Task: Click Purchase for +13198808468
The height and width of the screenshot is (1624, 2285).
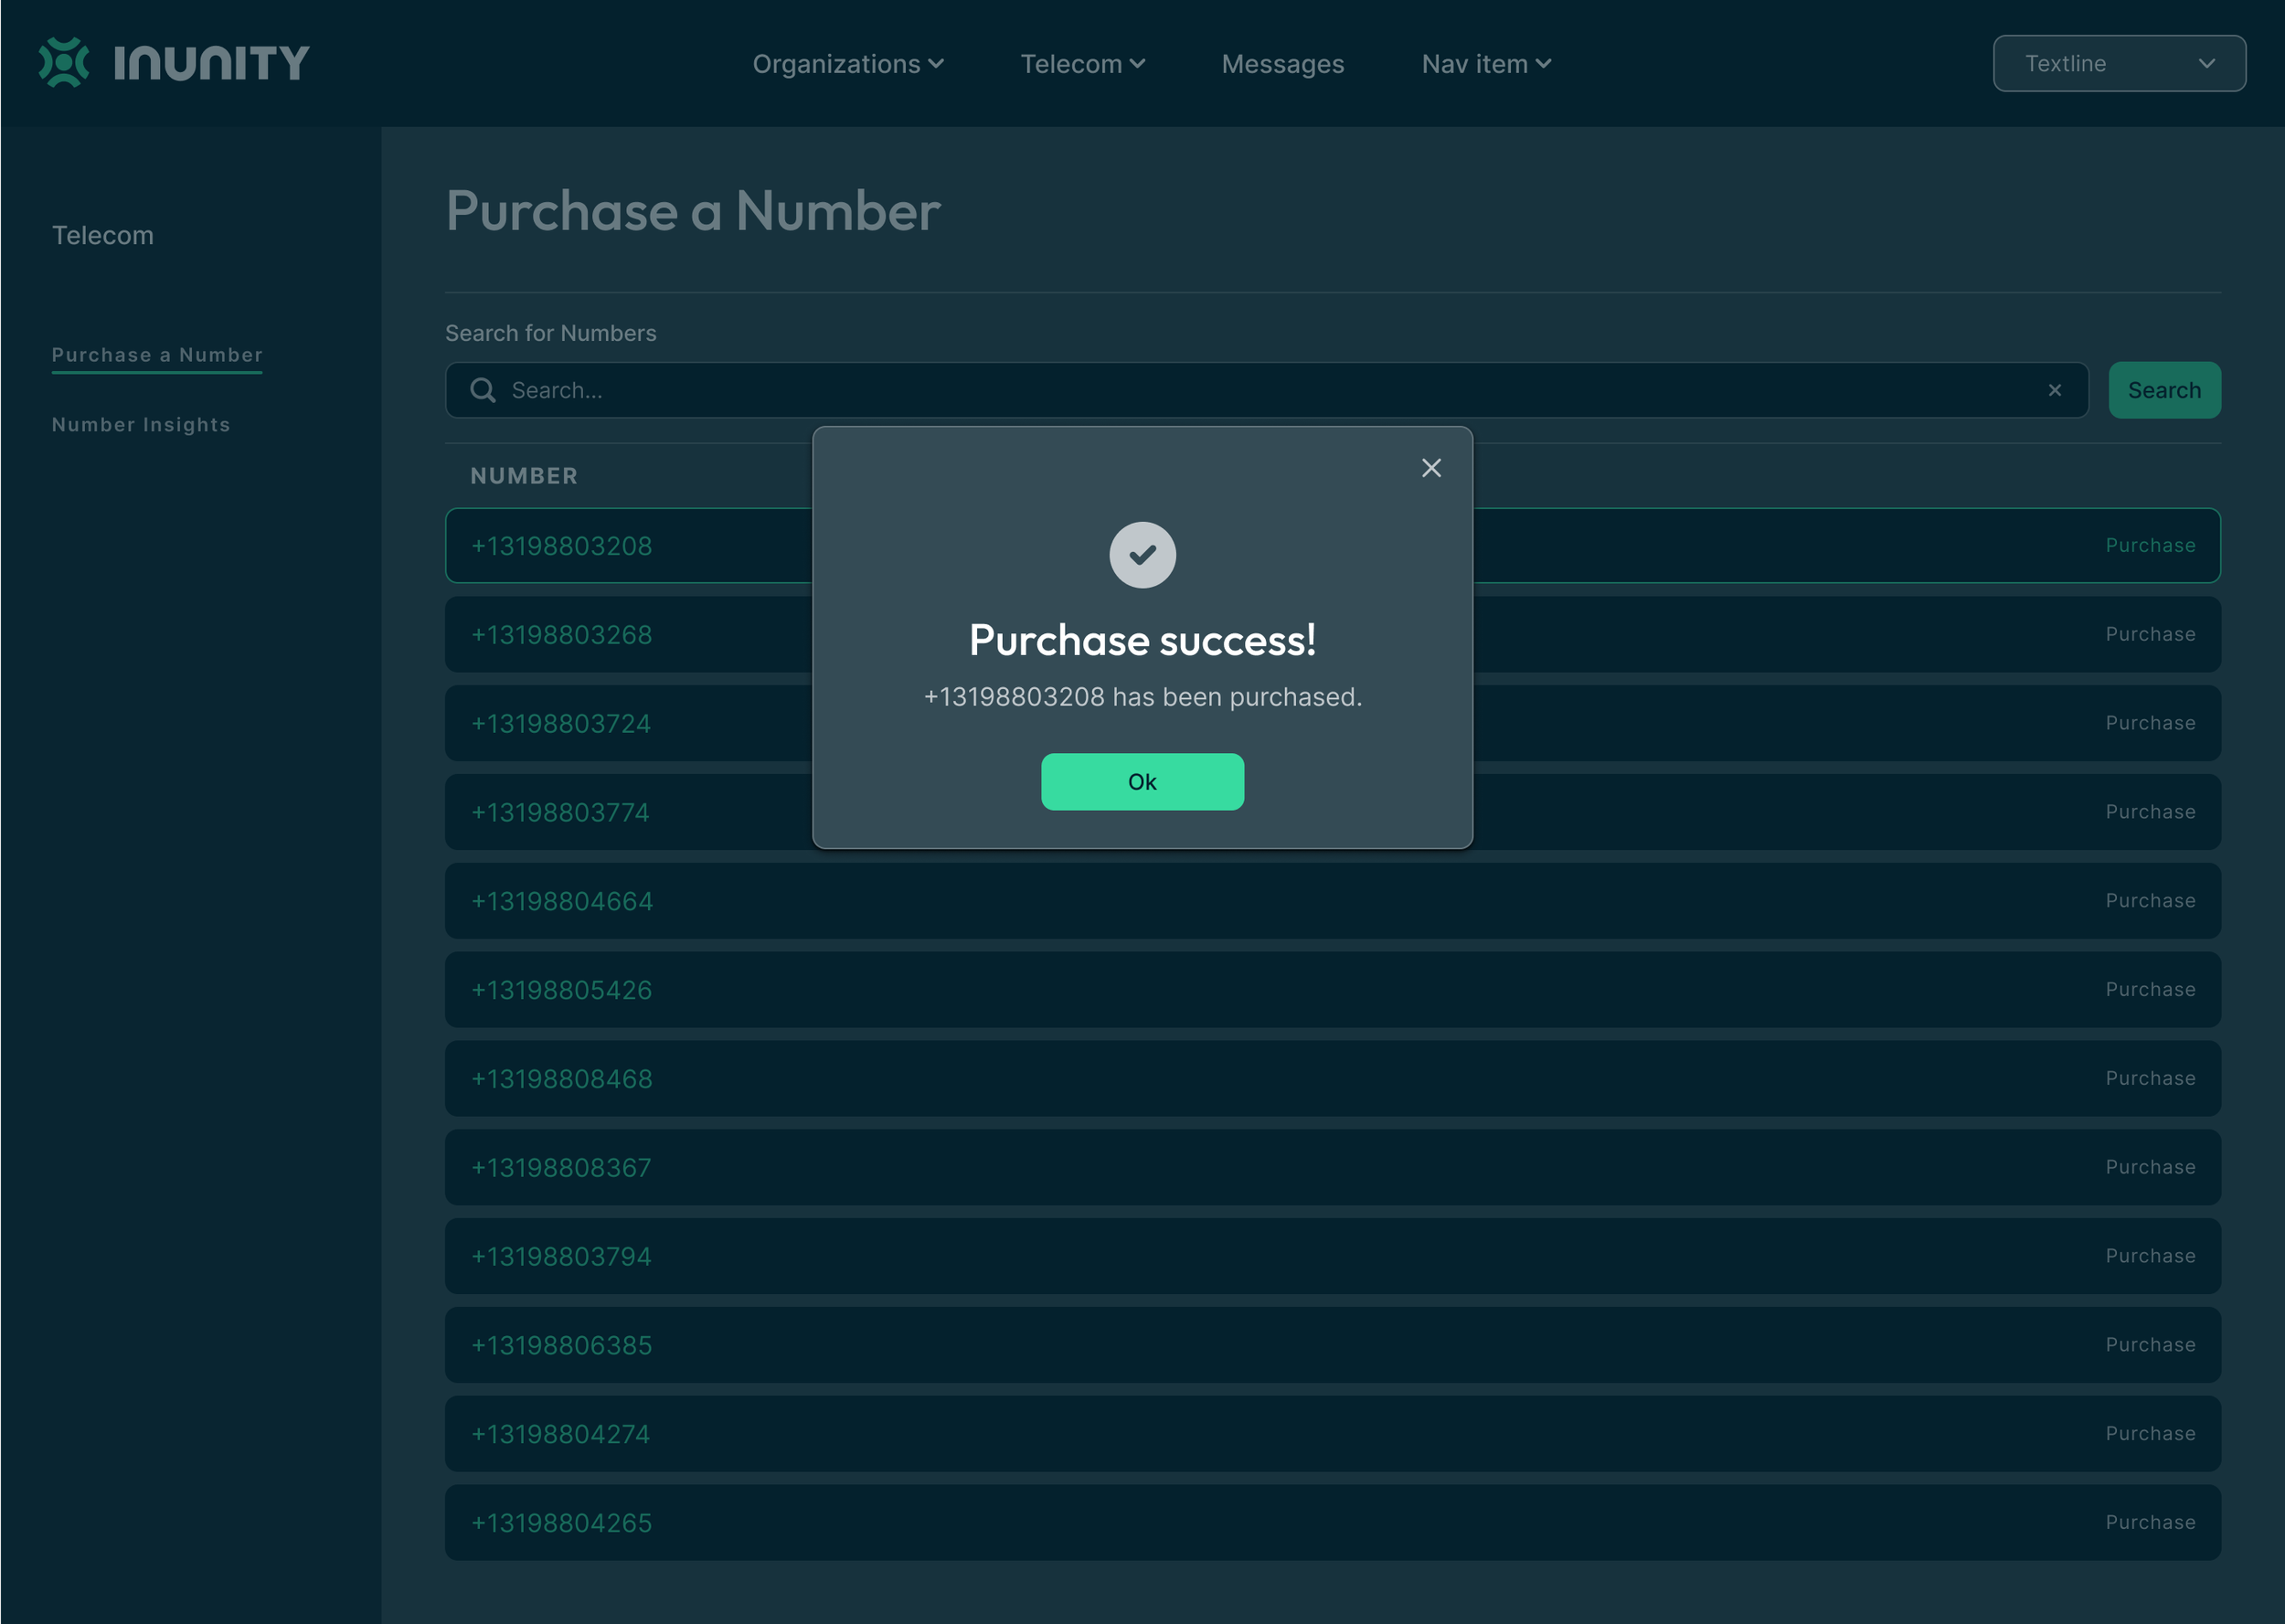Action: [2149, 1078]
